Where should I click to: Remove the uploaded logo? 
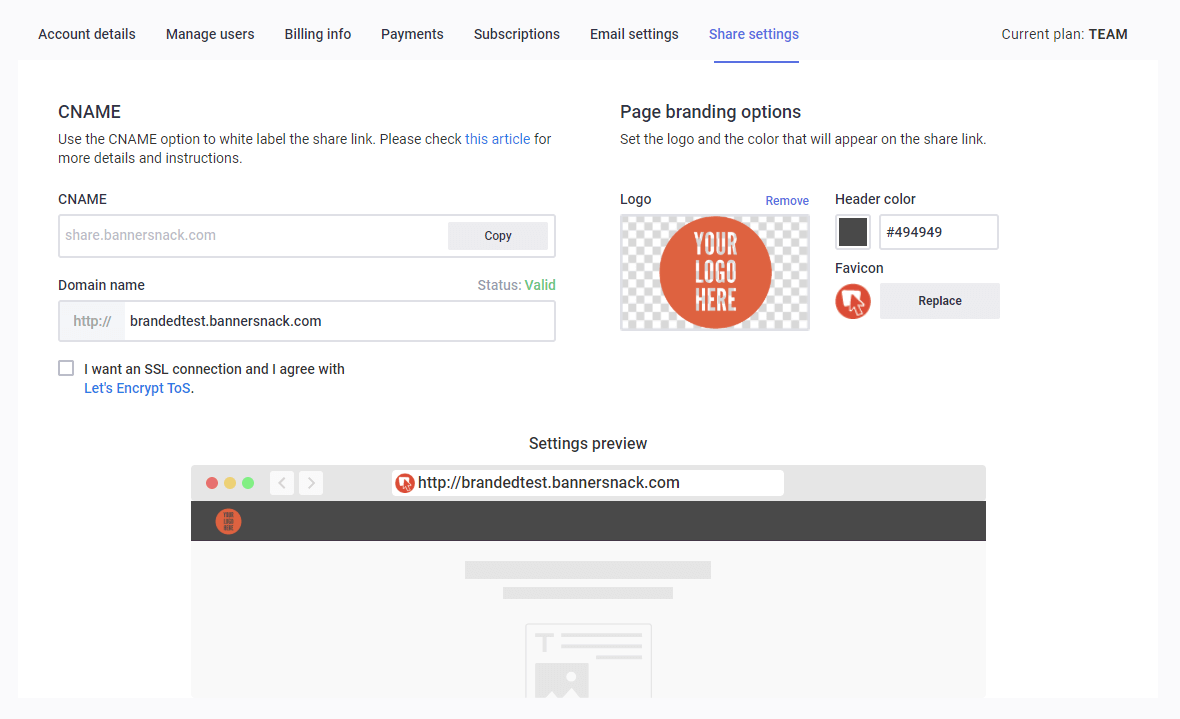point(786,201)
